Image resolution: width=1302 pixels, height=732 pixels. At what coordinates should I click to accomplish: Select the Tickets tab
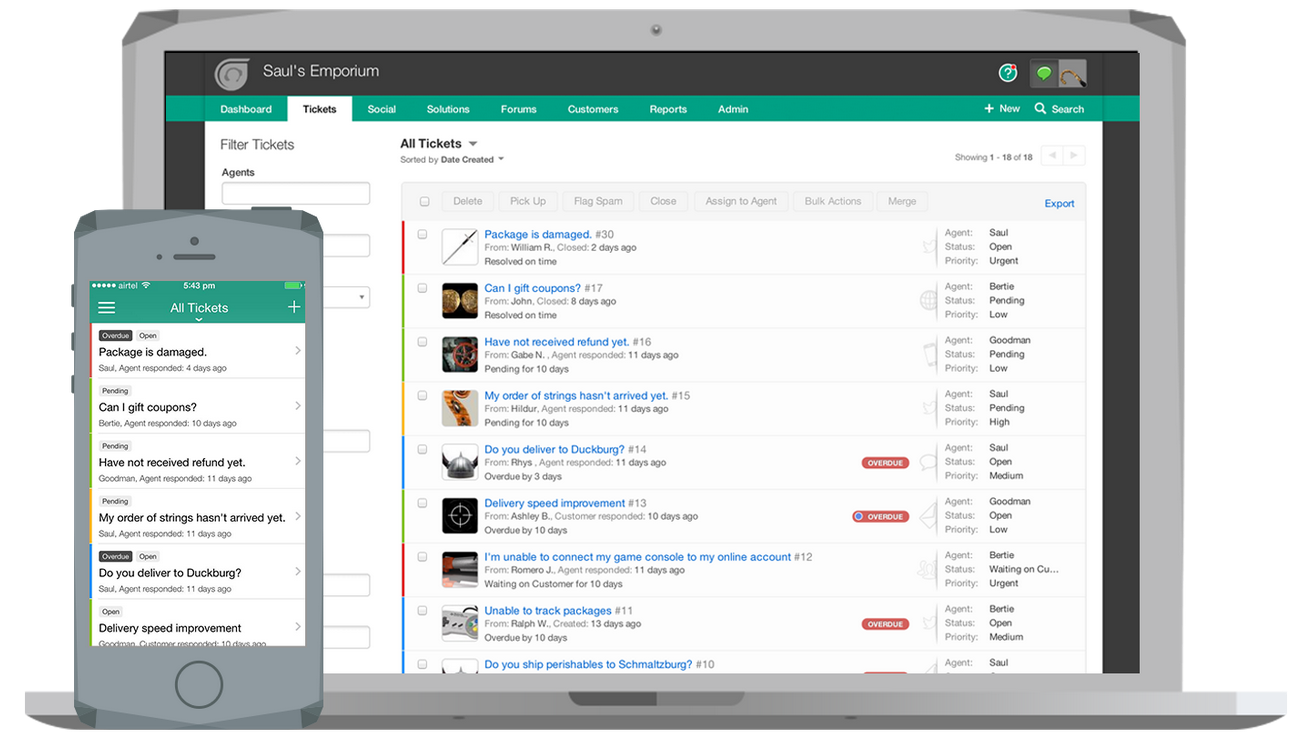pyautogui.click(x=320, y=109)
